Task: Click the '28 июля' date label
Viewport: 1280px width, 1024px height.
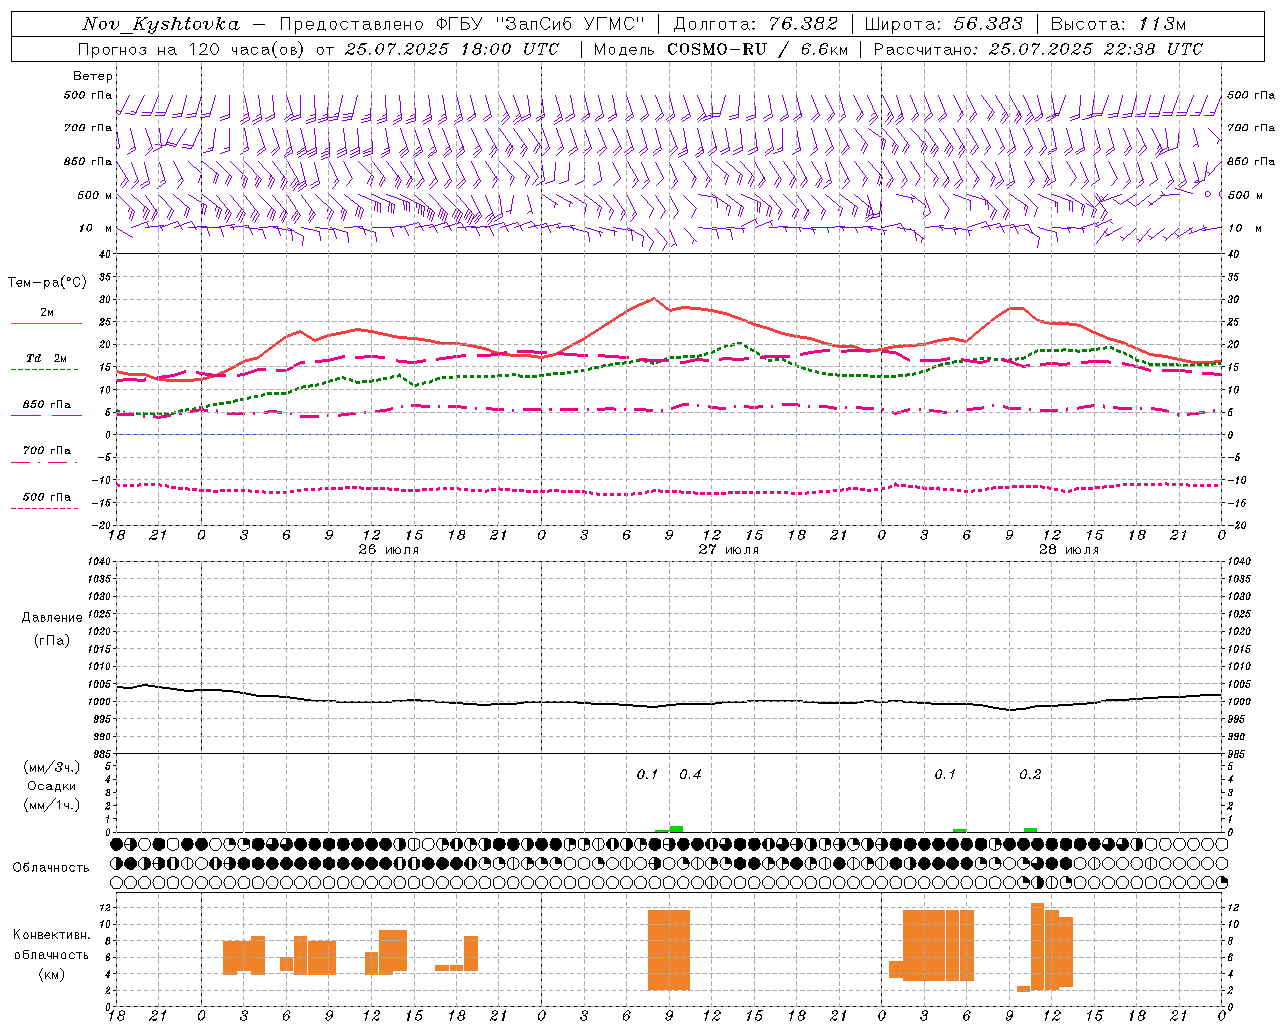Action: click(x=1068, y=550)
